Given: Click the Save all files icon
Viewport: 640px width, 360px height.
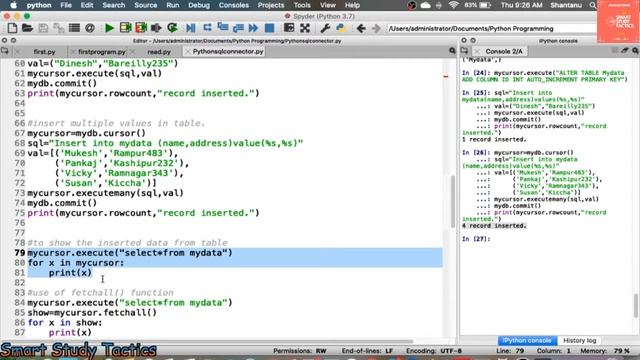Looking at the screenshot, I should coord(58,28).
